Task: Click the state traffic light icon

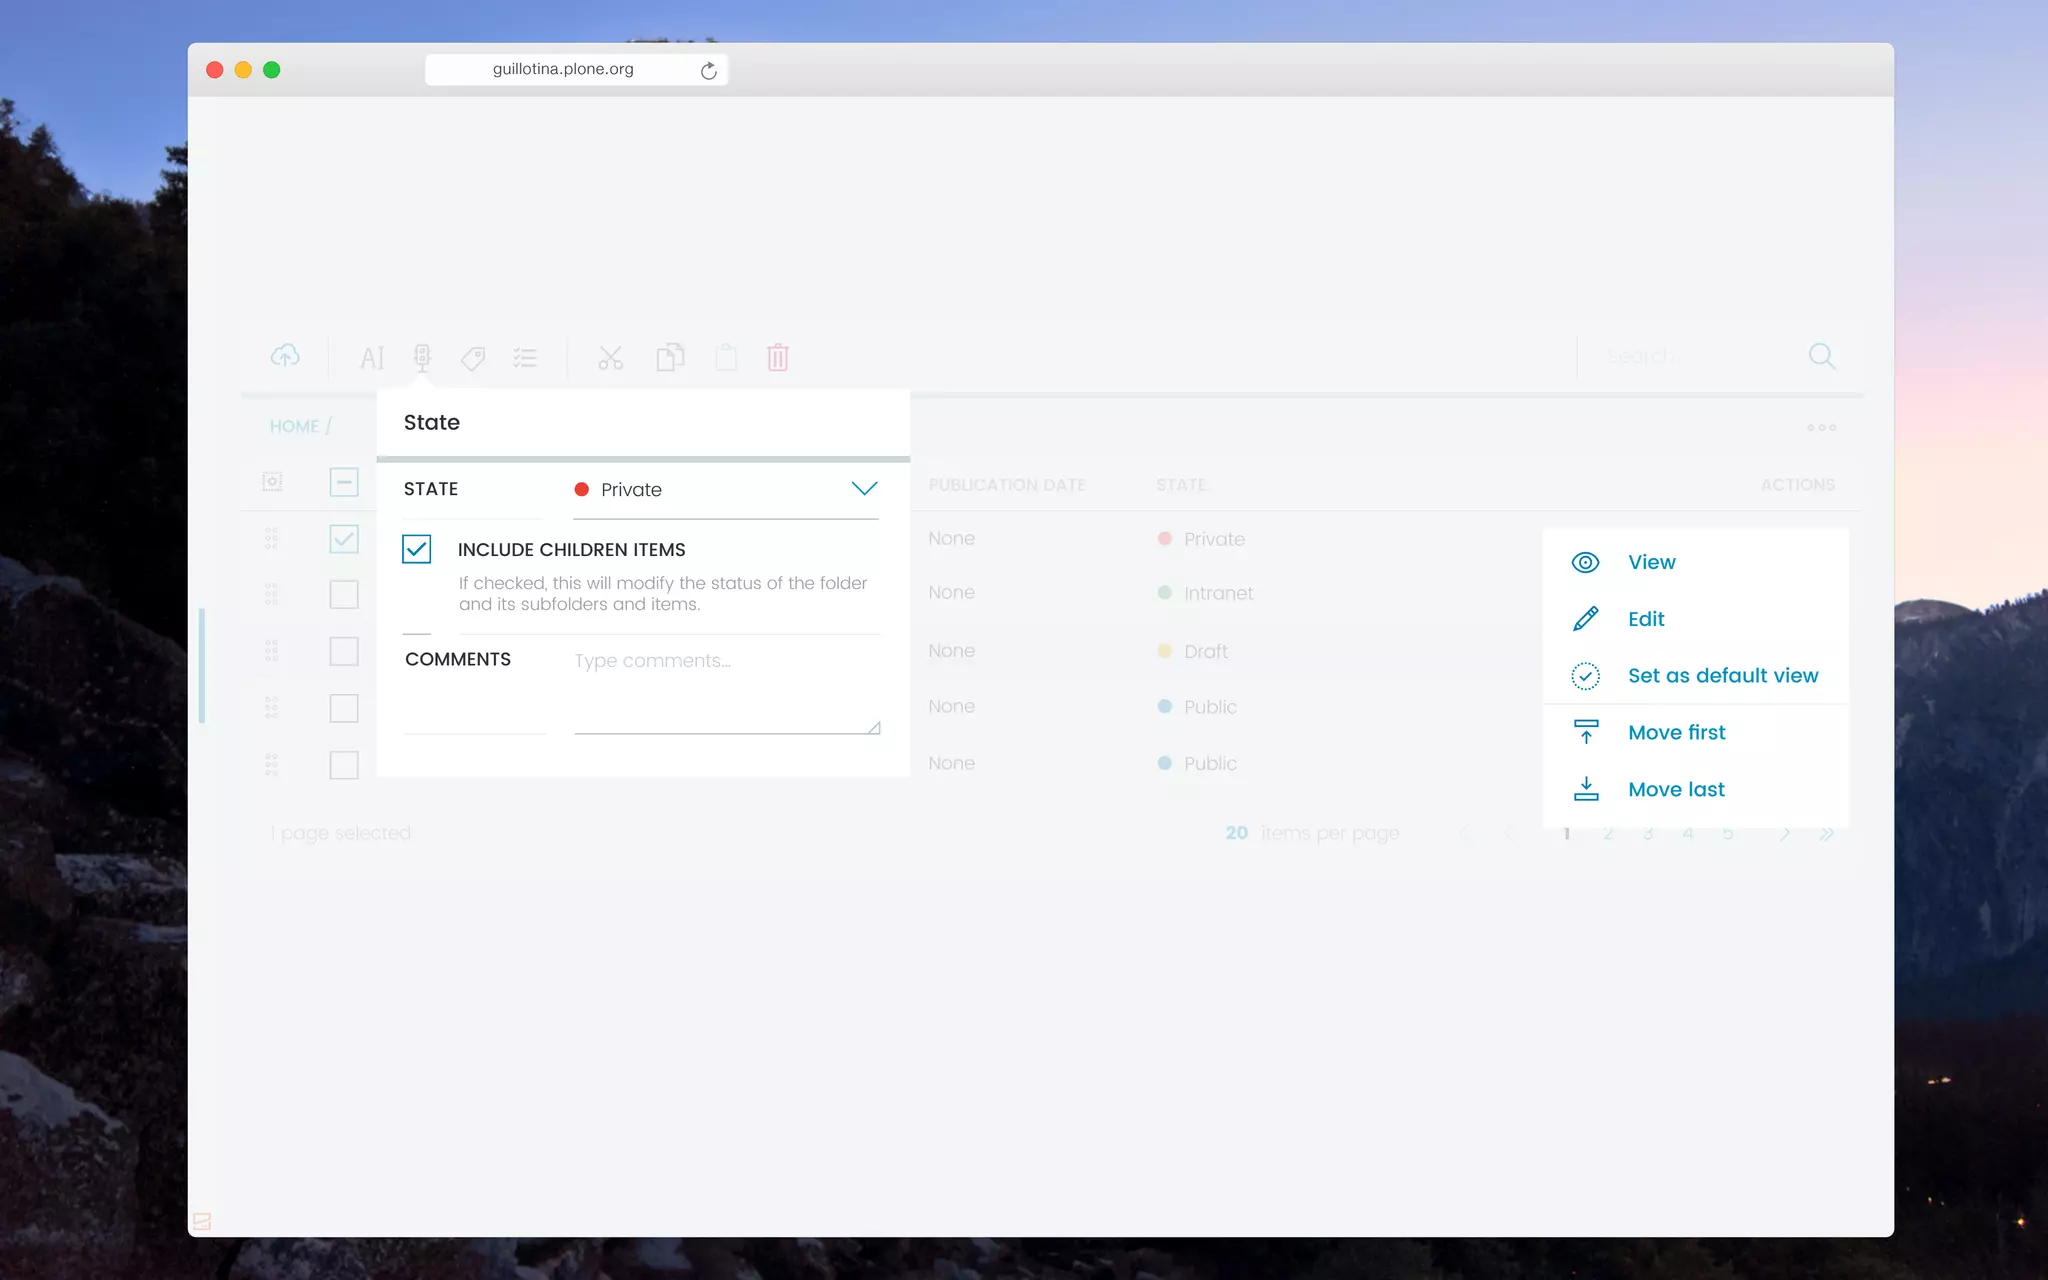Action: pyautogui.click(x=422, y=357)
